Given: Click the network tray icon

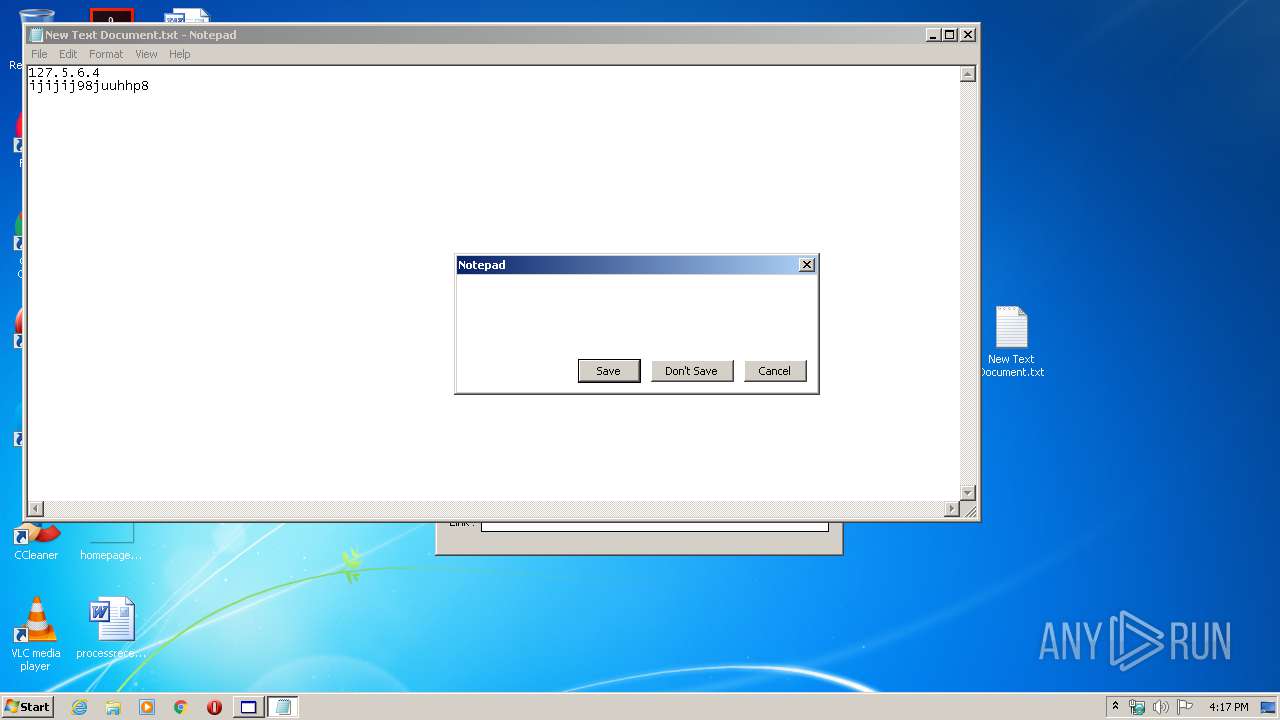Looking at the screenshot, I should (1137, 707).
